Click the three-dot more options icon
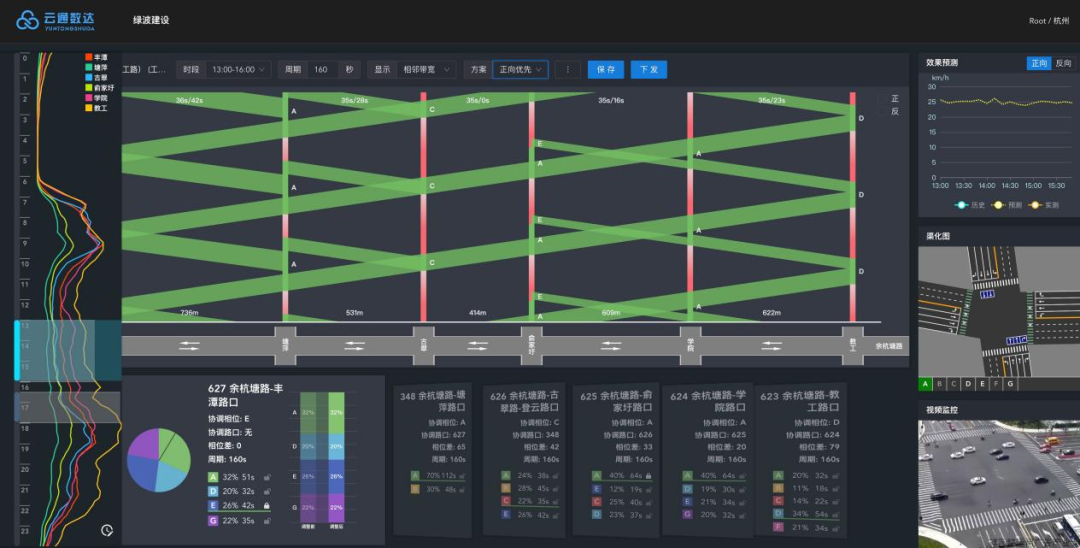 pyautogui.click(x=567, y=70)
